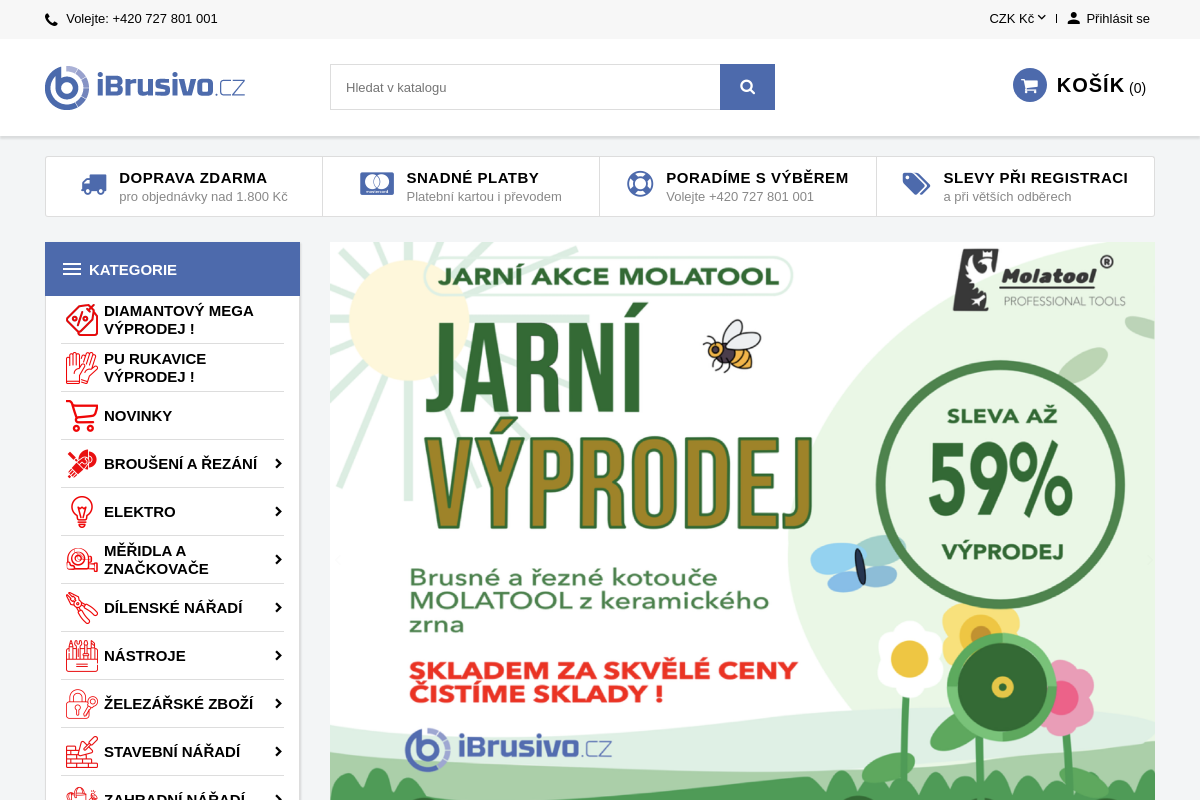Click the lifebuoy icon for PORADÍME S VÝBĚREM

pyautogui.click(x=640, y=185)
